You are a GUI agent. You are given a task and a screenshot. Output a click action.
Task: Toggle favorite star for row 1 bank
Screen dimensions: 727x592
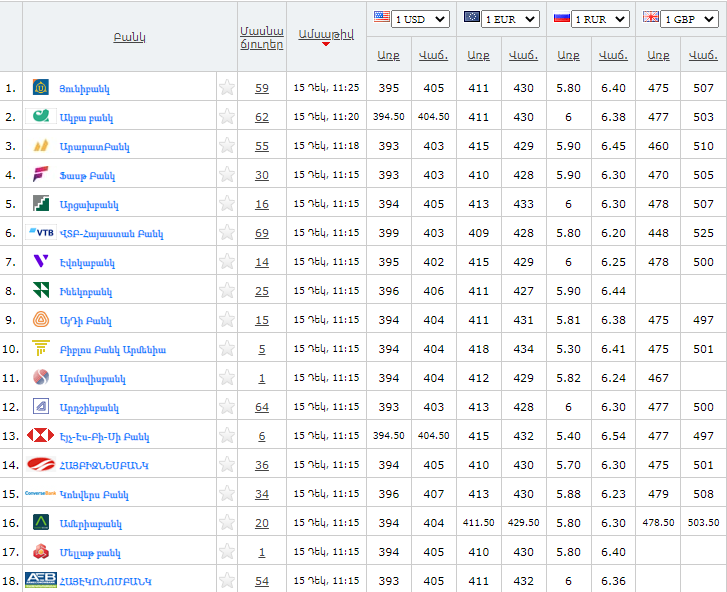coord(227,88)
